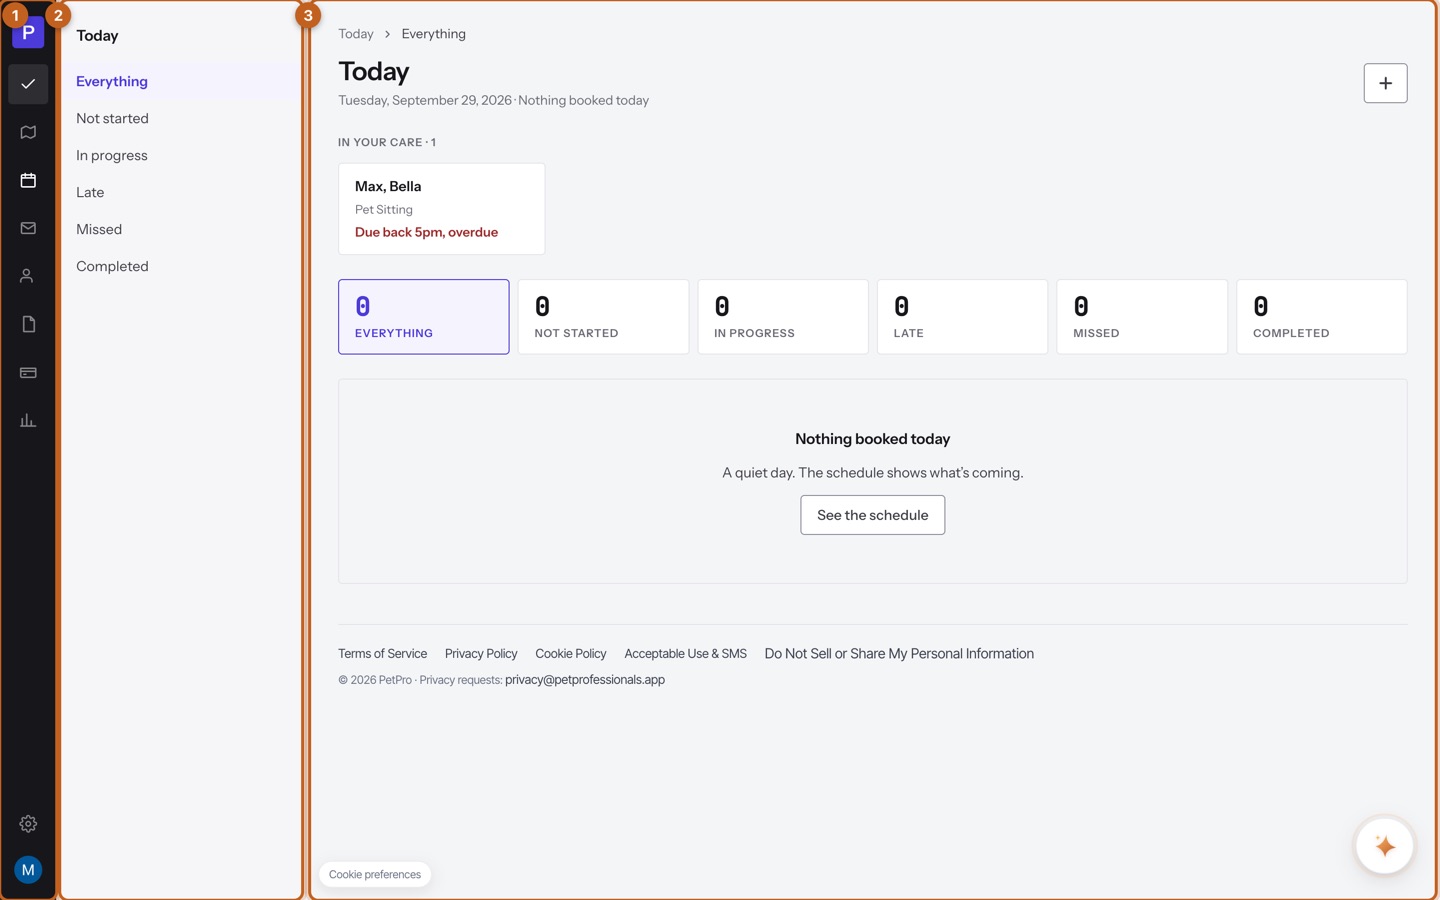This screenshot has width=1440, height=900.
Task: Open the sparkle assistant button
Action: coord(1385,846)
